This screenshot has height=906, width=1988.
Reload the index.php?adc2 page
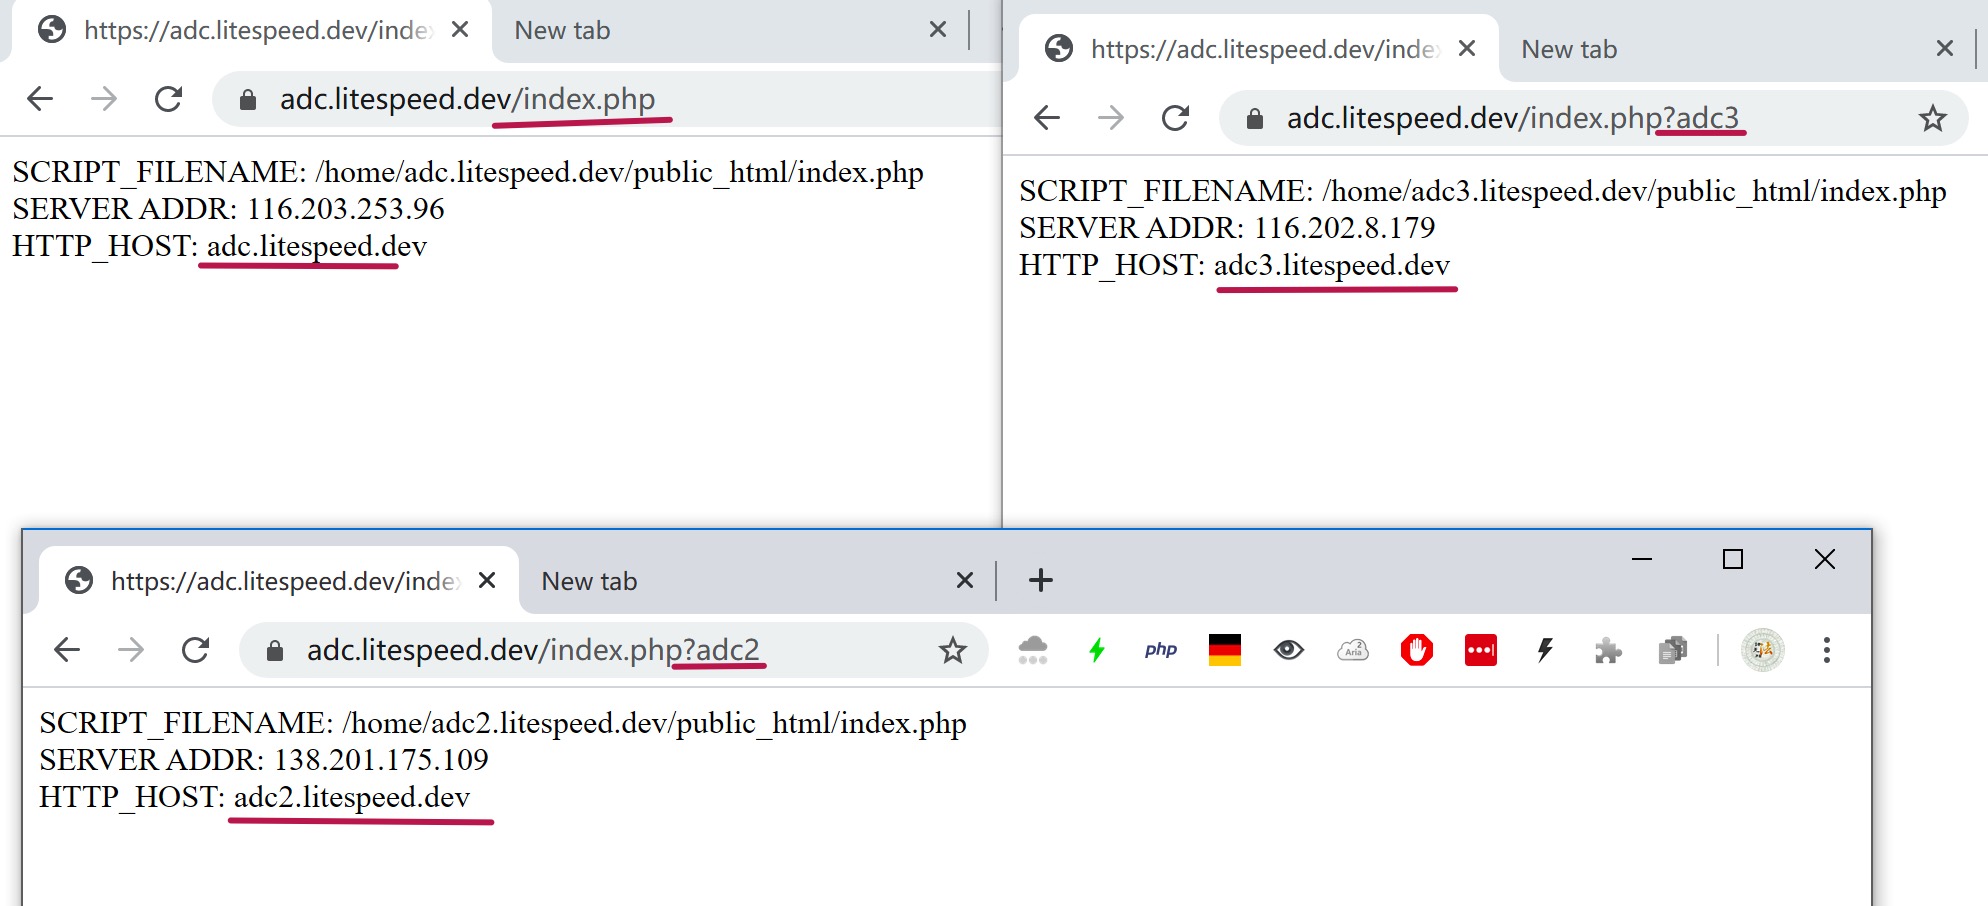click(195, 650)
